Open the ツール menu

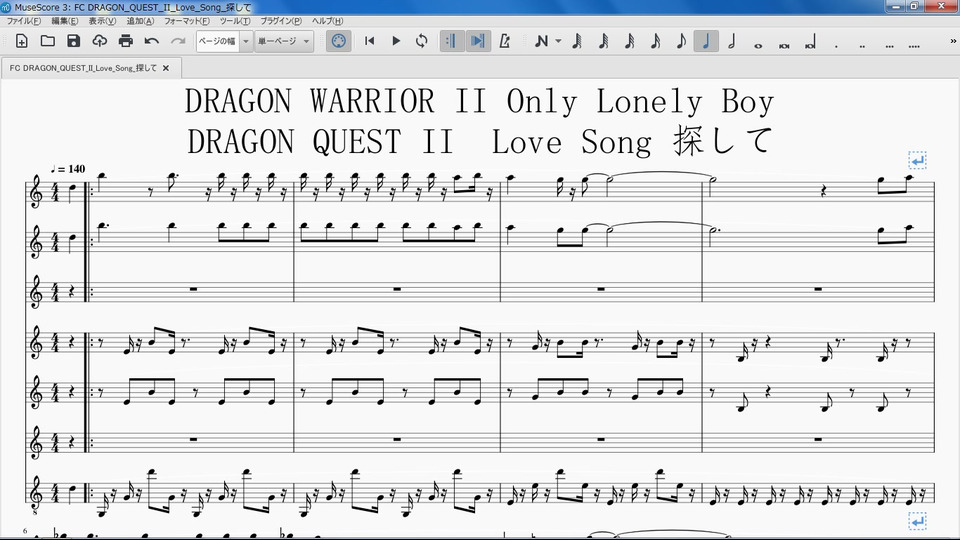[x=234, y=21]
